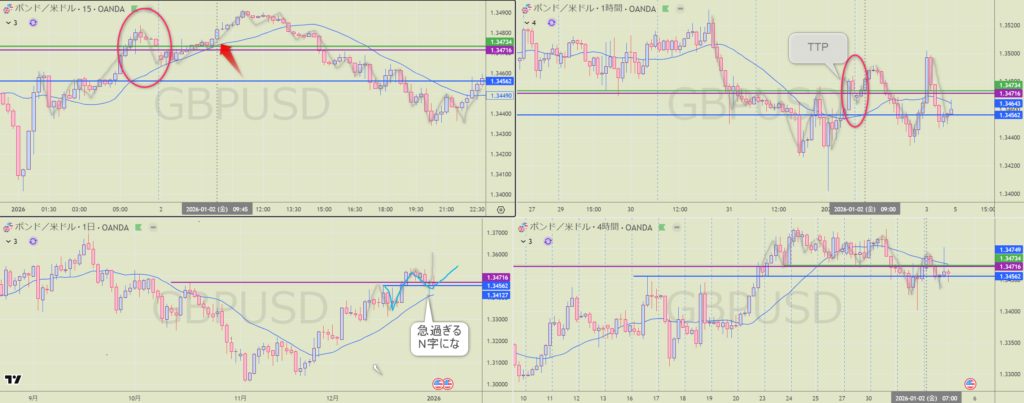Select the red ellipse drawing on 1-hour chart

tap(855, 90)
